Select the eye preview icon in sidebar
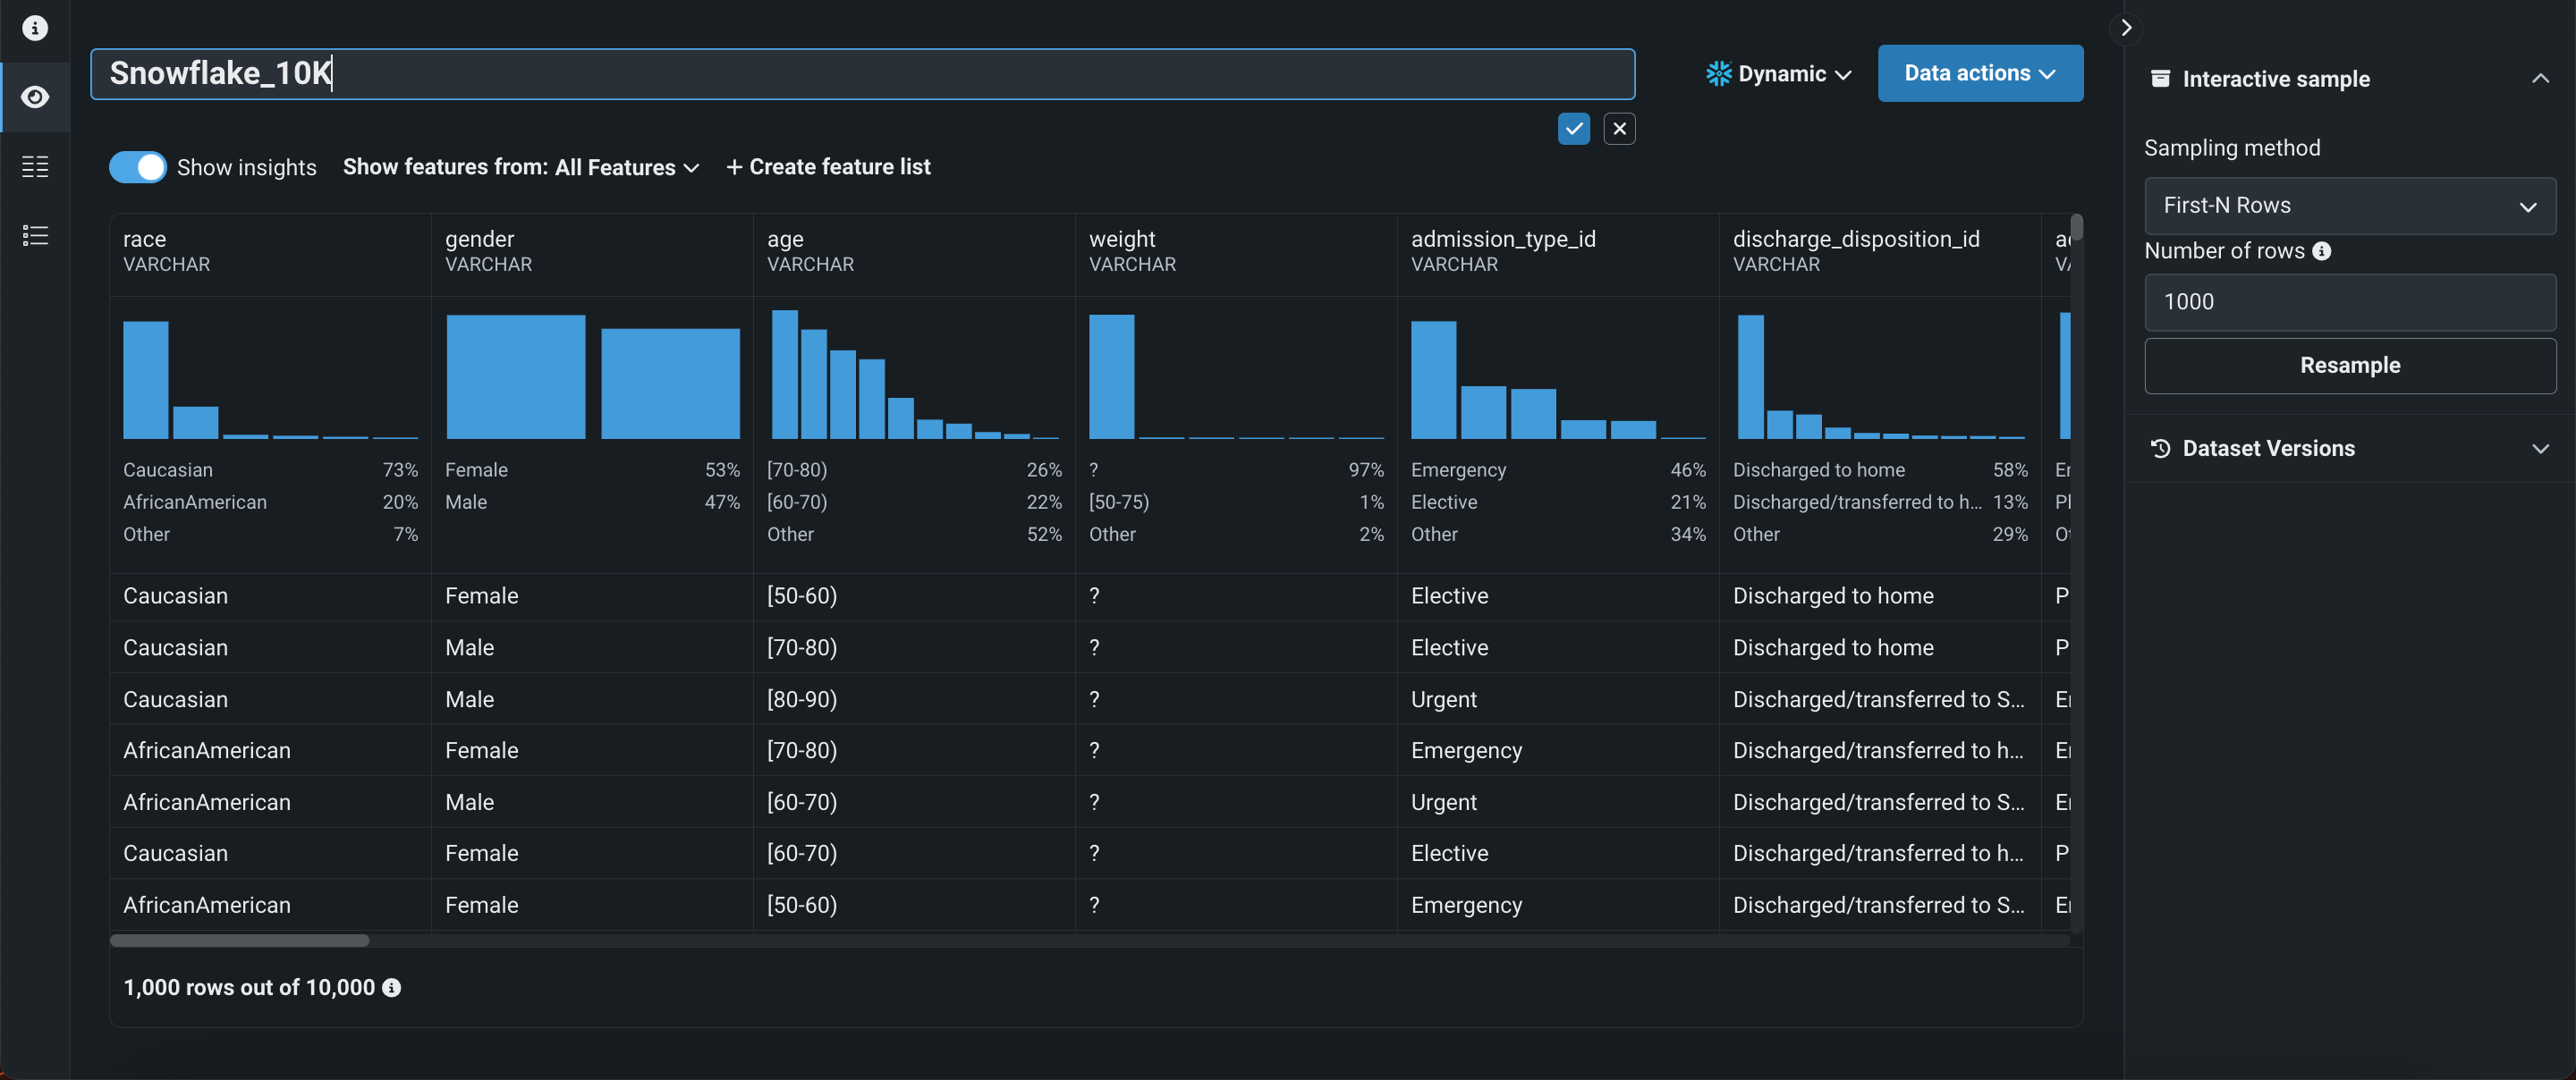 pos(35,97)
